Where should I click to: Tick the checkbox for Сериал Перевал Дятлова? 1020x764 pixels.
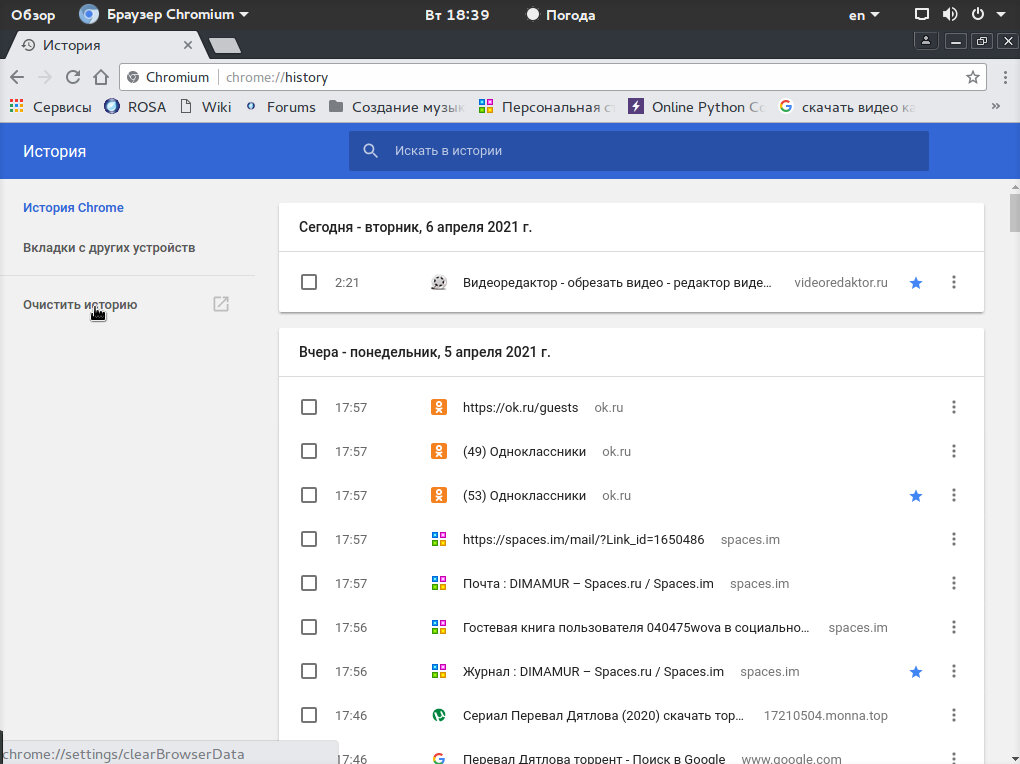(x=309, y=715)
